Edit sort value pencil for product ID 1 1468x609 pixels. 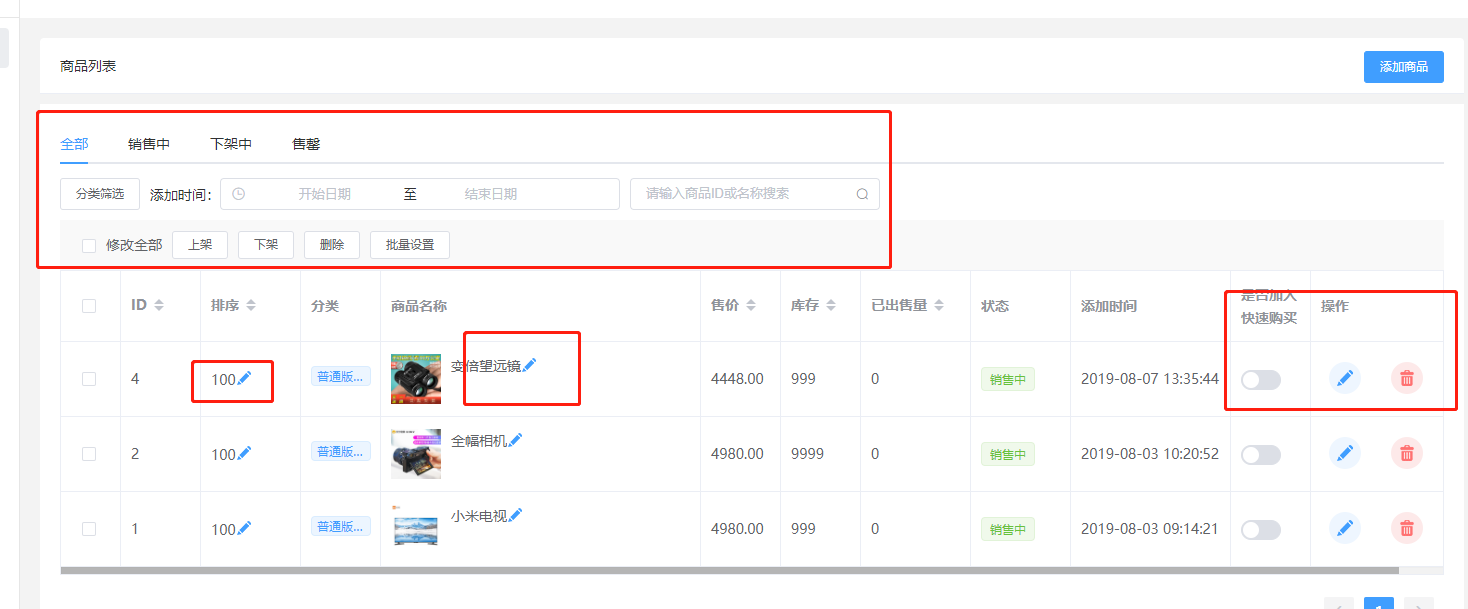point(244,528)
